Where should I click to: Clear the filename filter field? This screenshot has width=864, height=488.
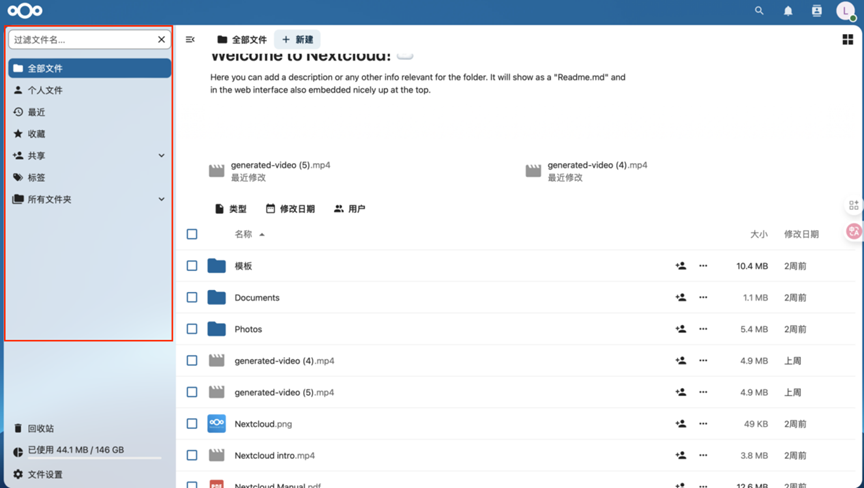tap(161, 40)
